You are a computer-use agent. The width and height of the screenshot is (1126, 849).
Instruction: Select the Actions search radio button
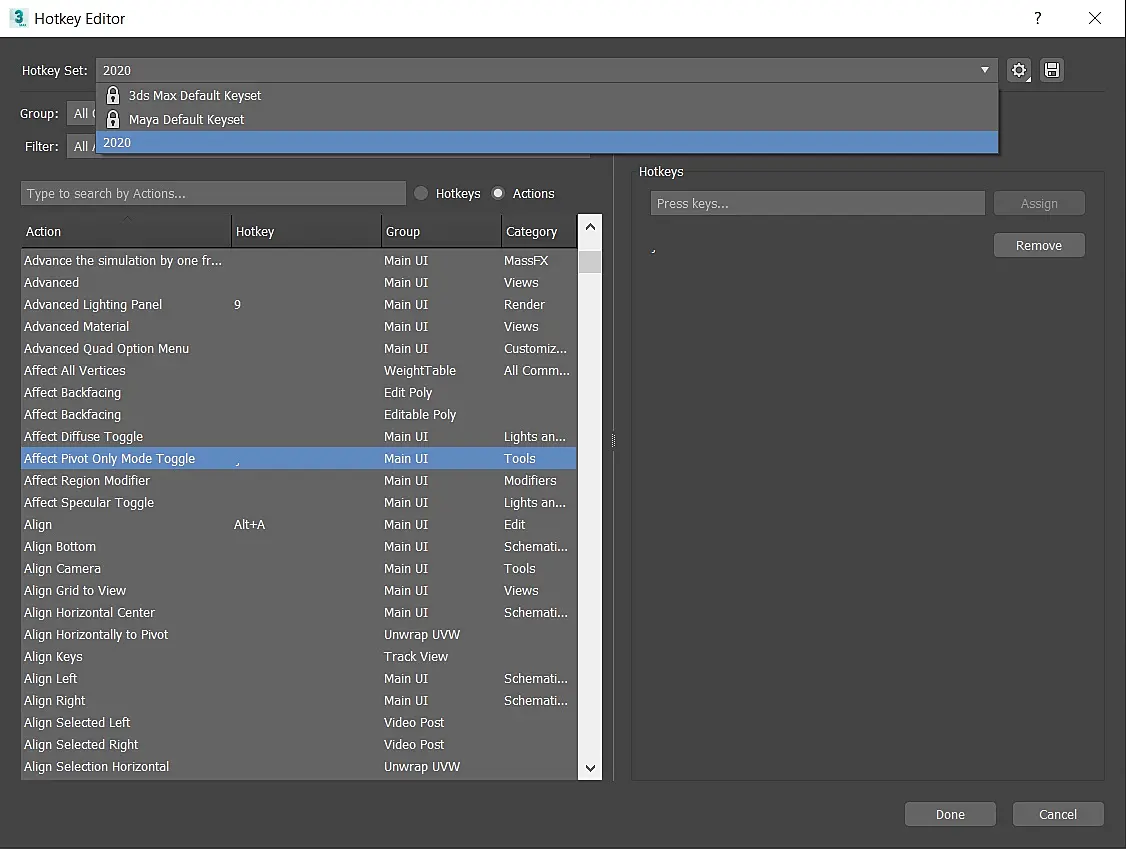(498, 193)
